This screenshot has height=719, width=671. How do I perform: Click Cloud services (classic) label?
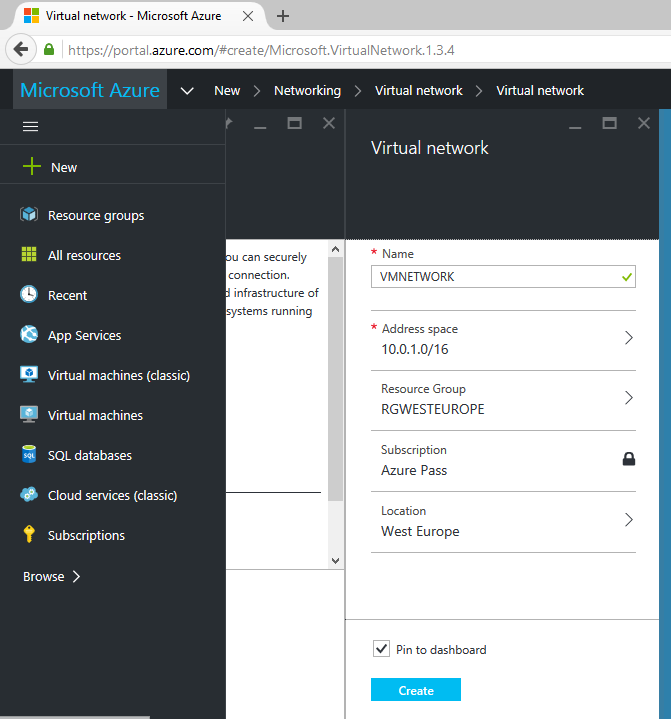112,496
